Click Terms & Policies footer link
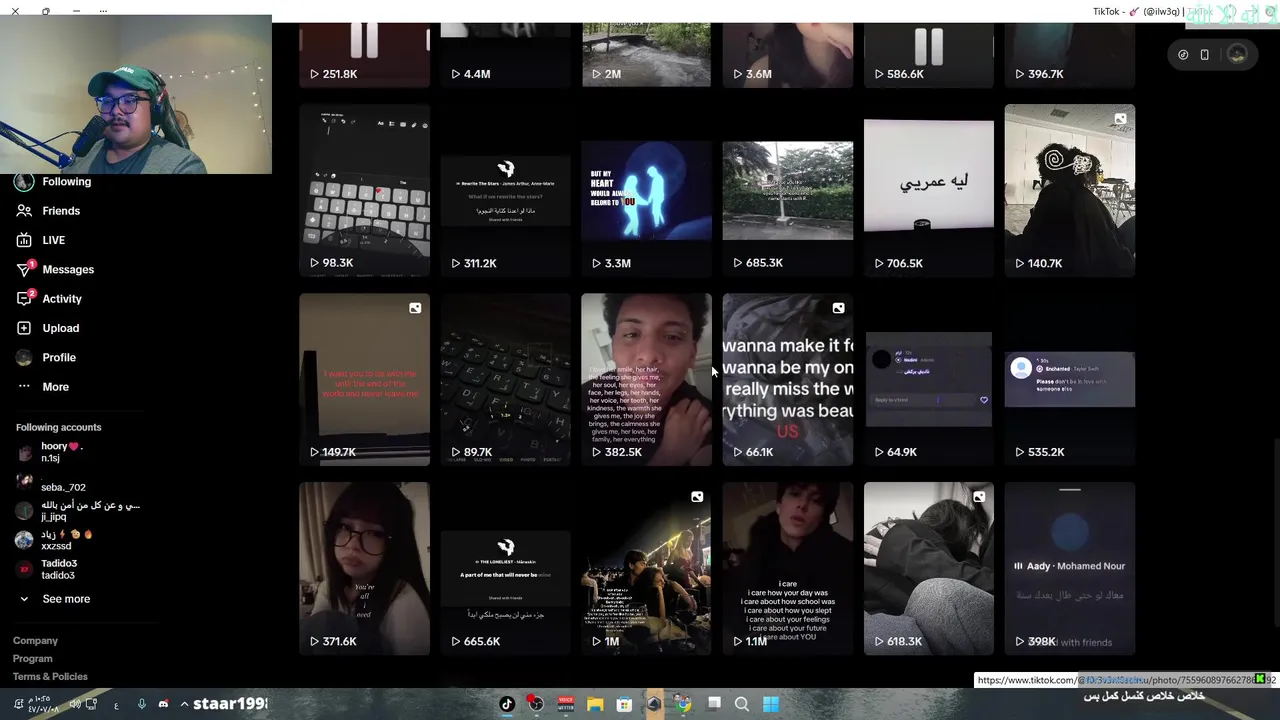This screenshot has width=1280, height=720. pyautogui.click(x=50, y=677)
